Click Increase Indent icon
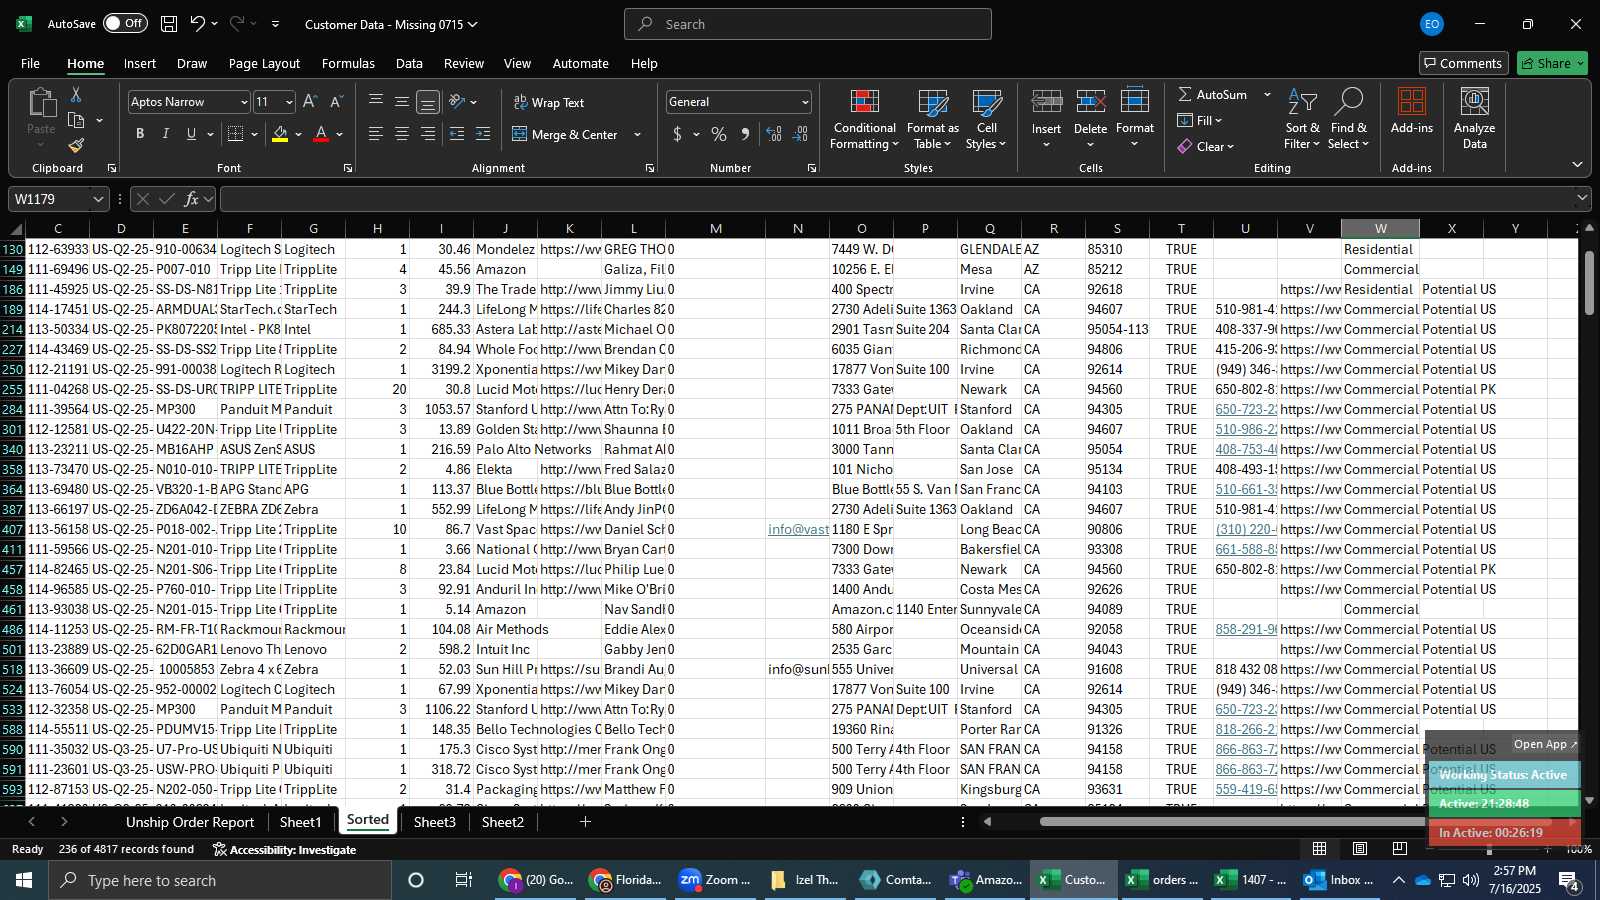This screenshot has height=900, width=1600. tap(483, 134)
